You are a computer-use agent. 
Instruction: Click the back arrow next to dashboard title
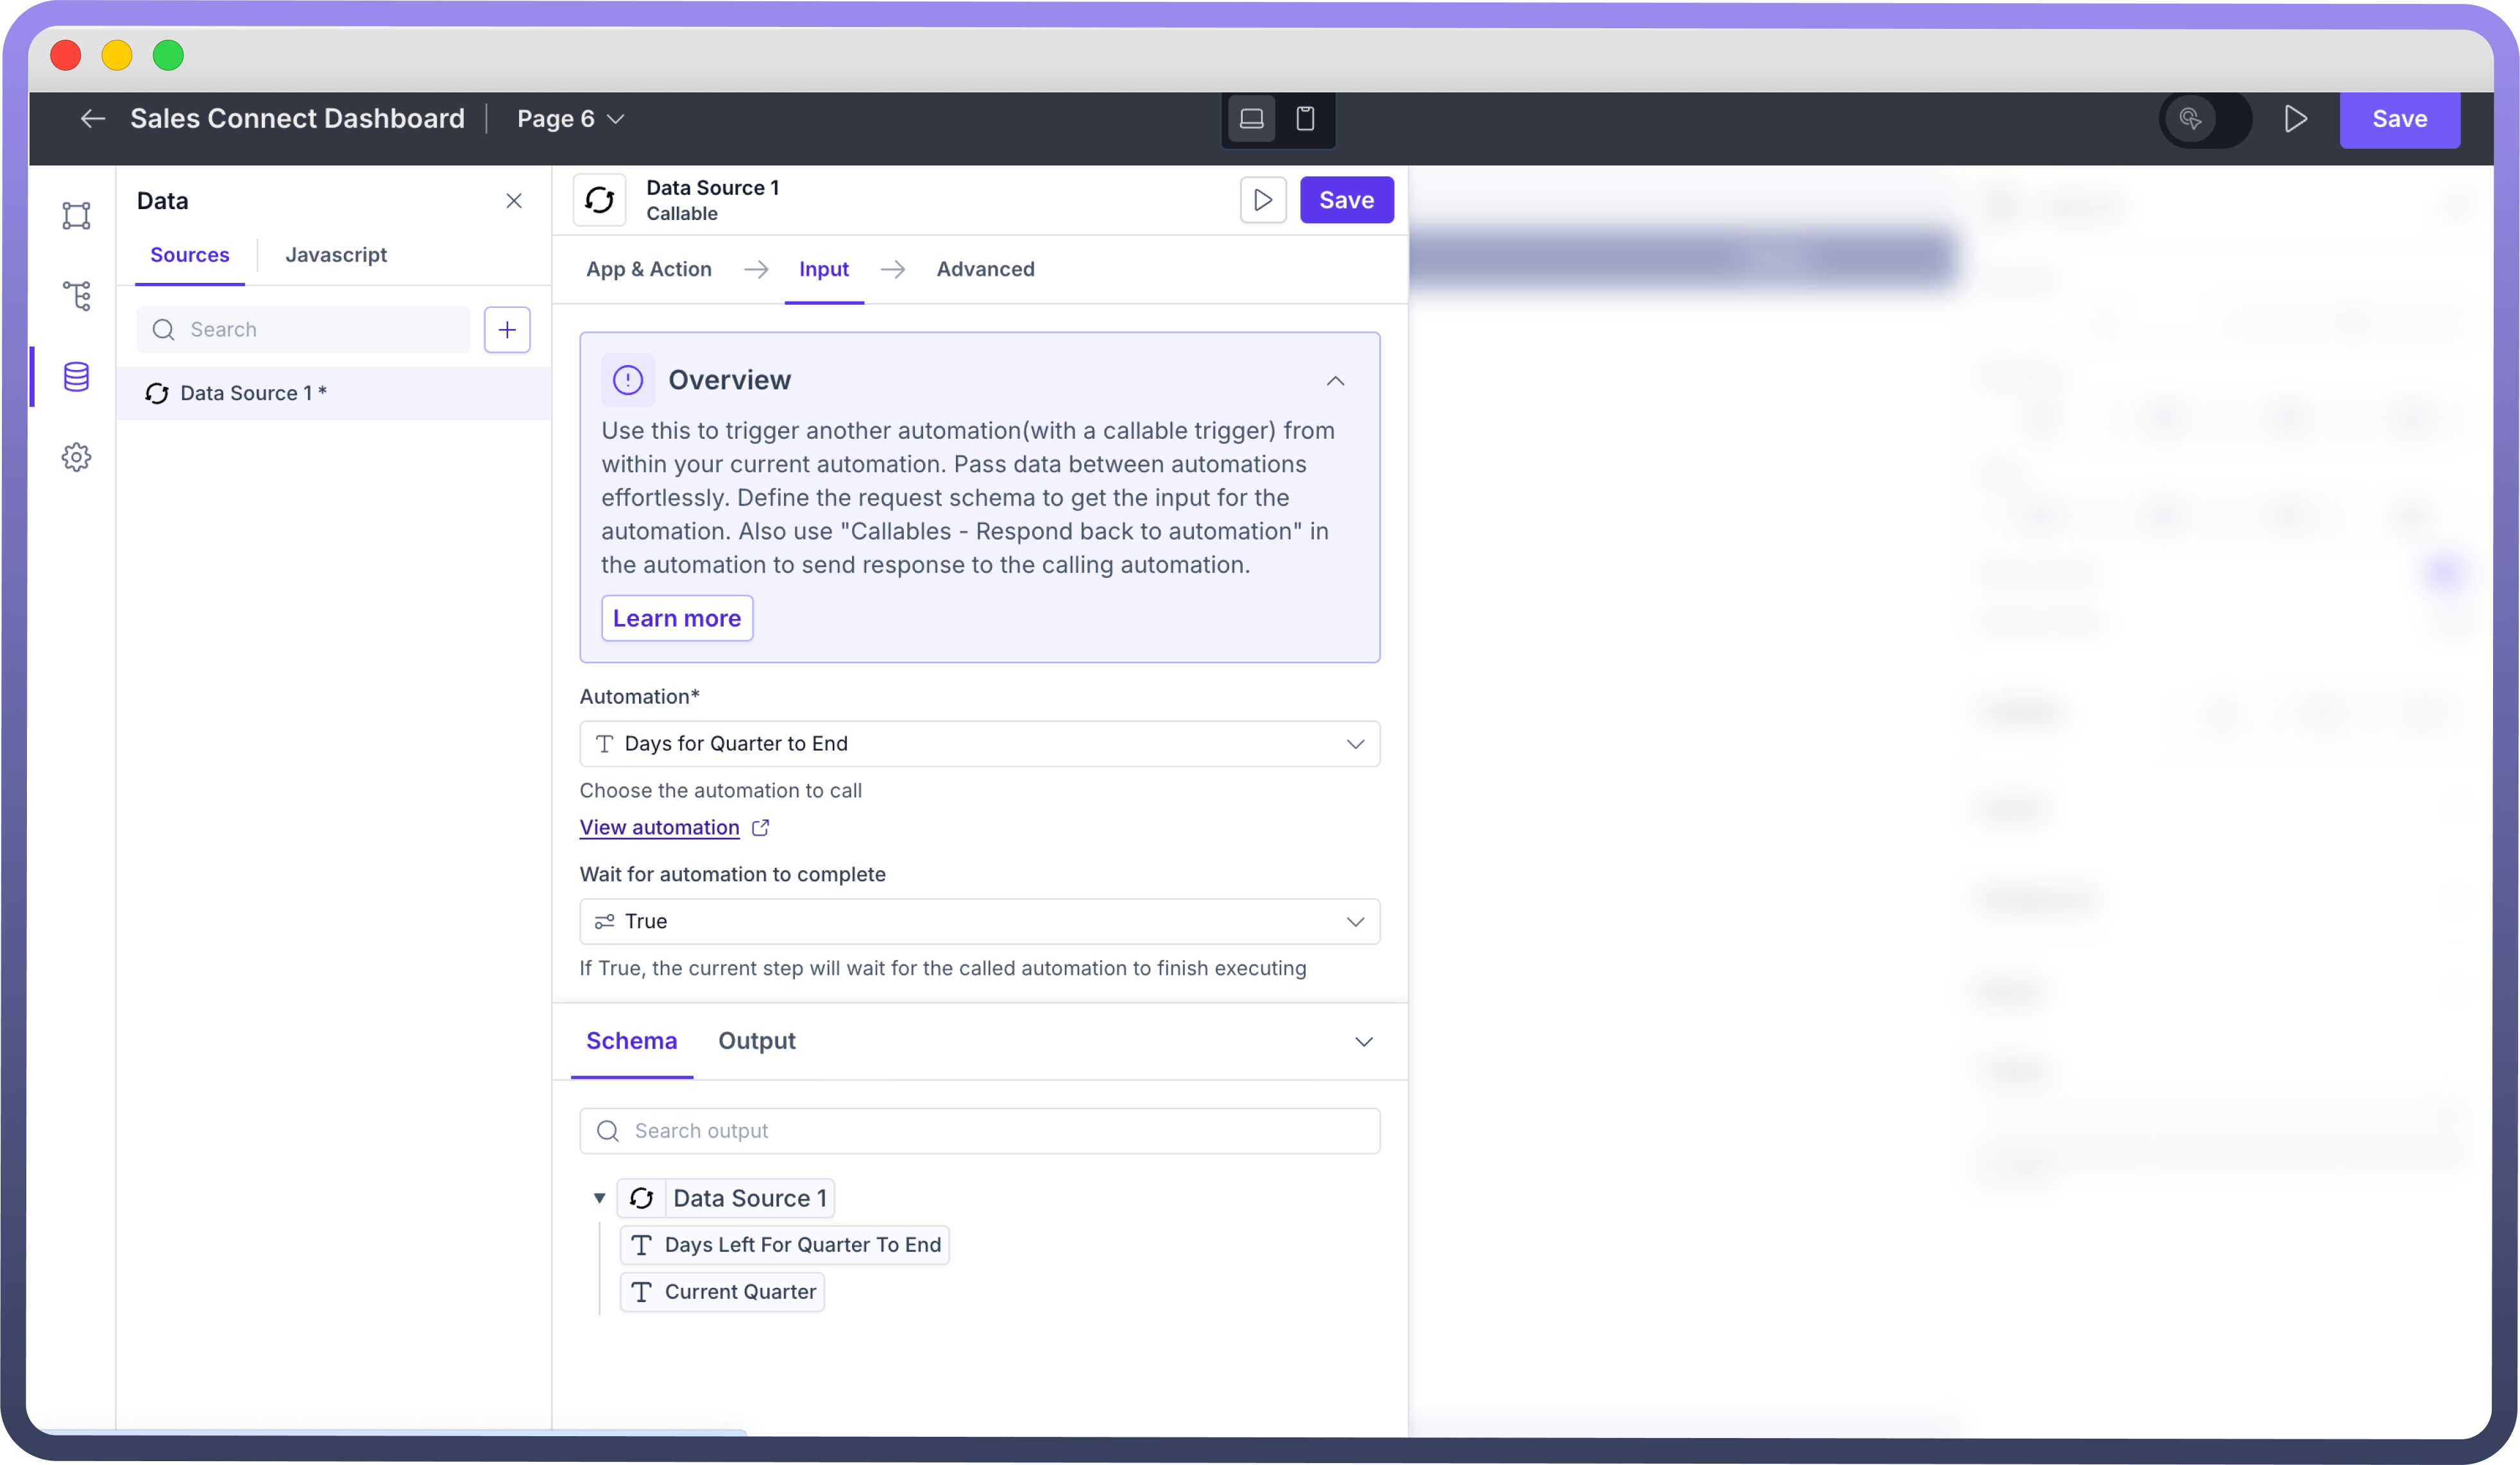coord(93,119)
